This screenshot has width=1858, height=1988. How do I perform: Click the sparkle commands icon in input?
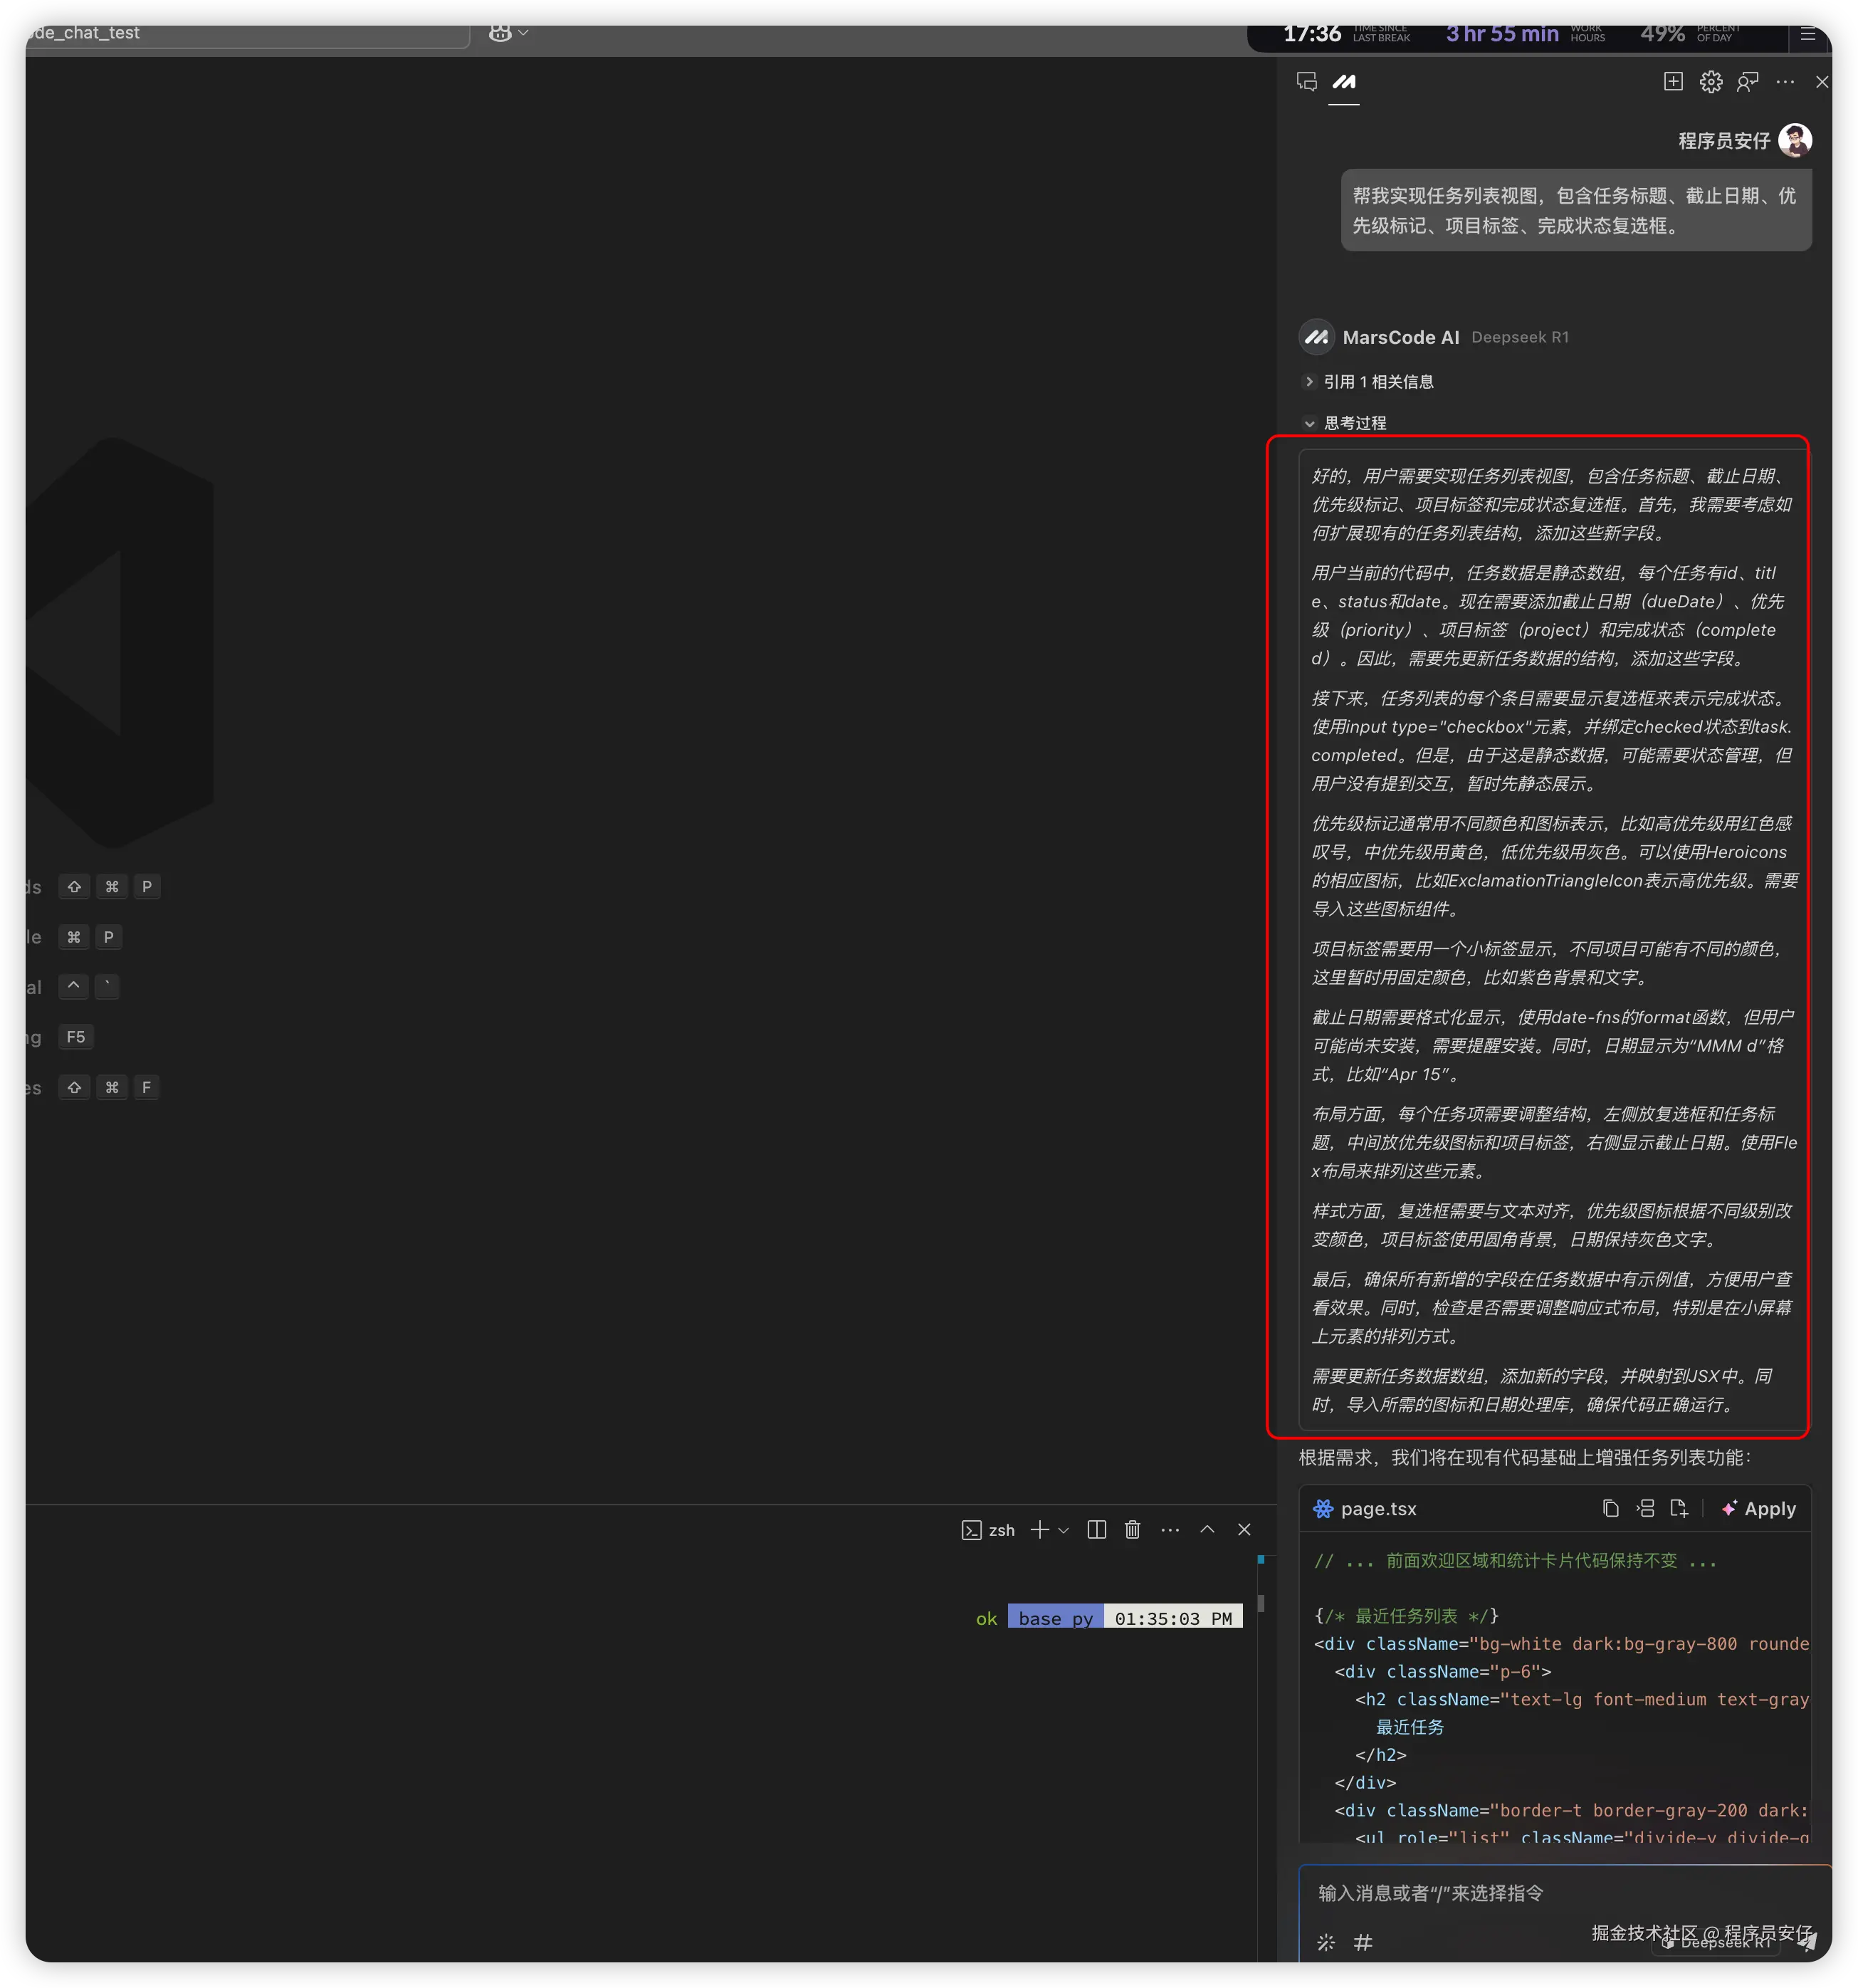pyautogui.click(x=1326, y=1942)
